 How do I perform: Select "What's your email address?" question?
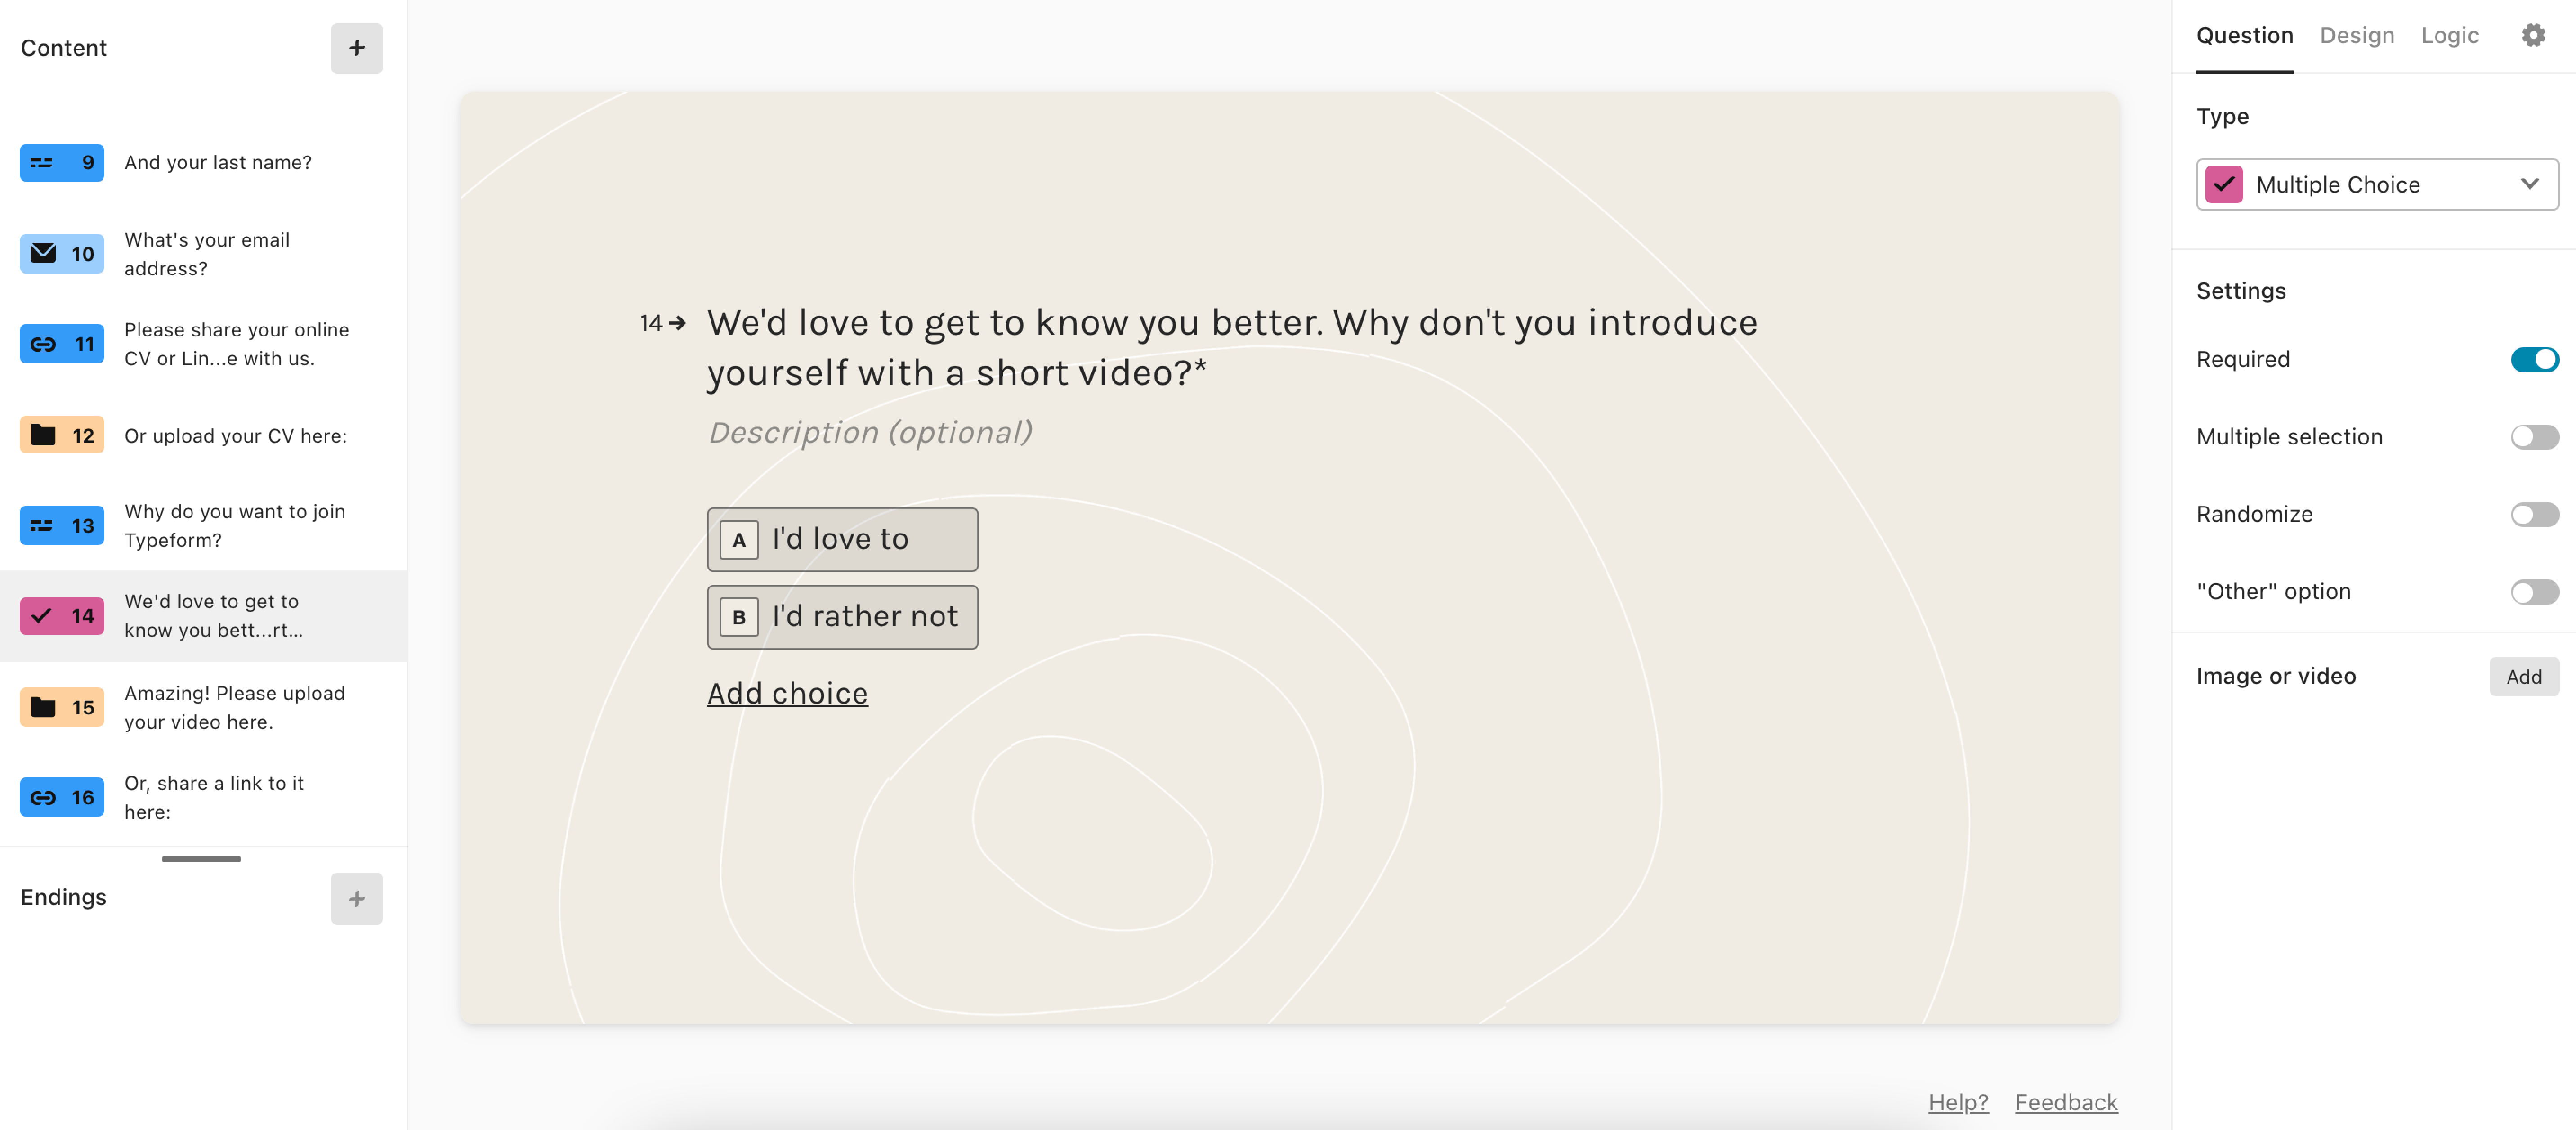207,254
